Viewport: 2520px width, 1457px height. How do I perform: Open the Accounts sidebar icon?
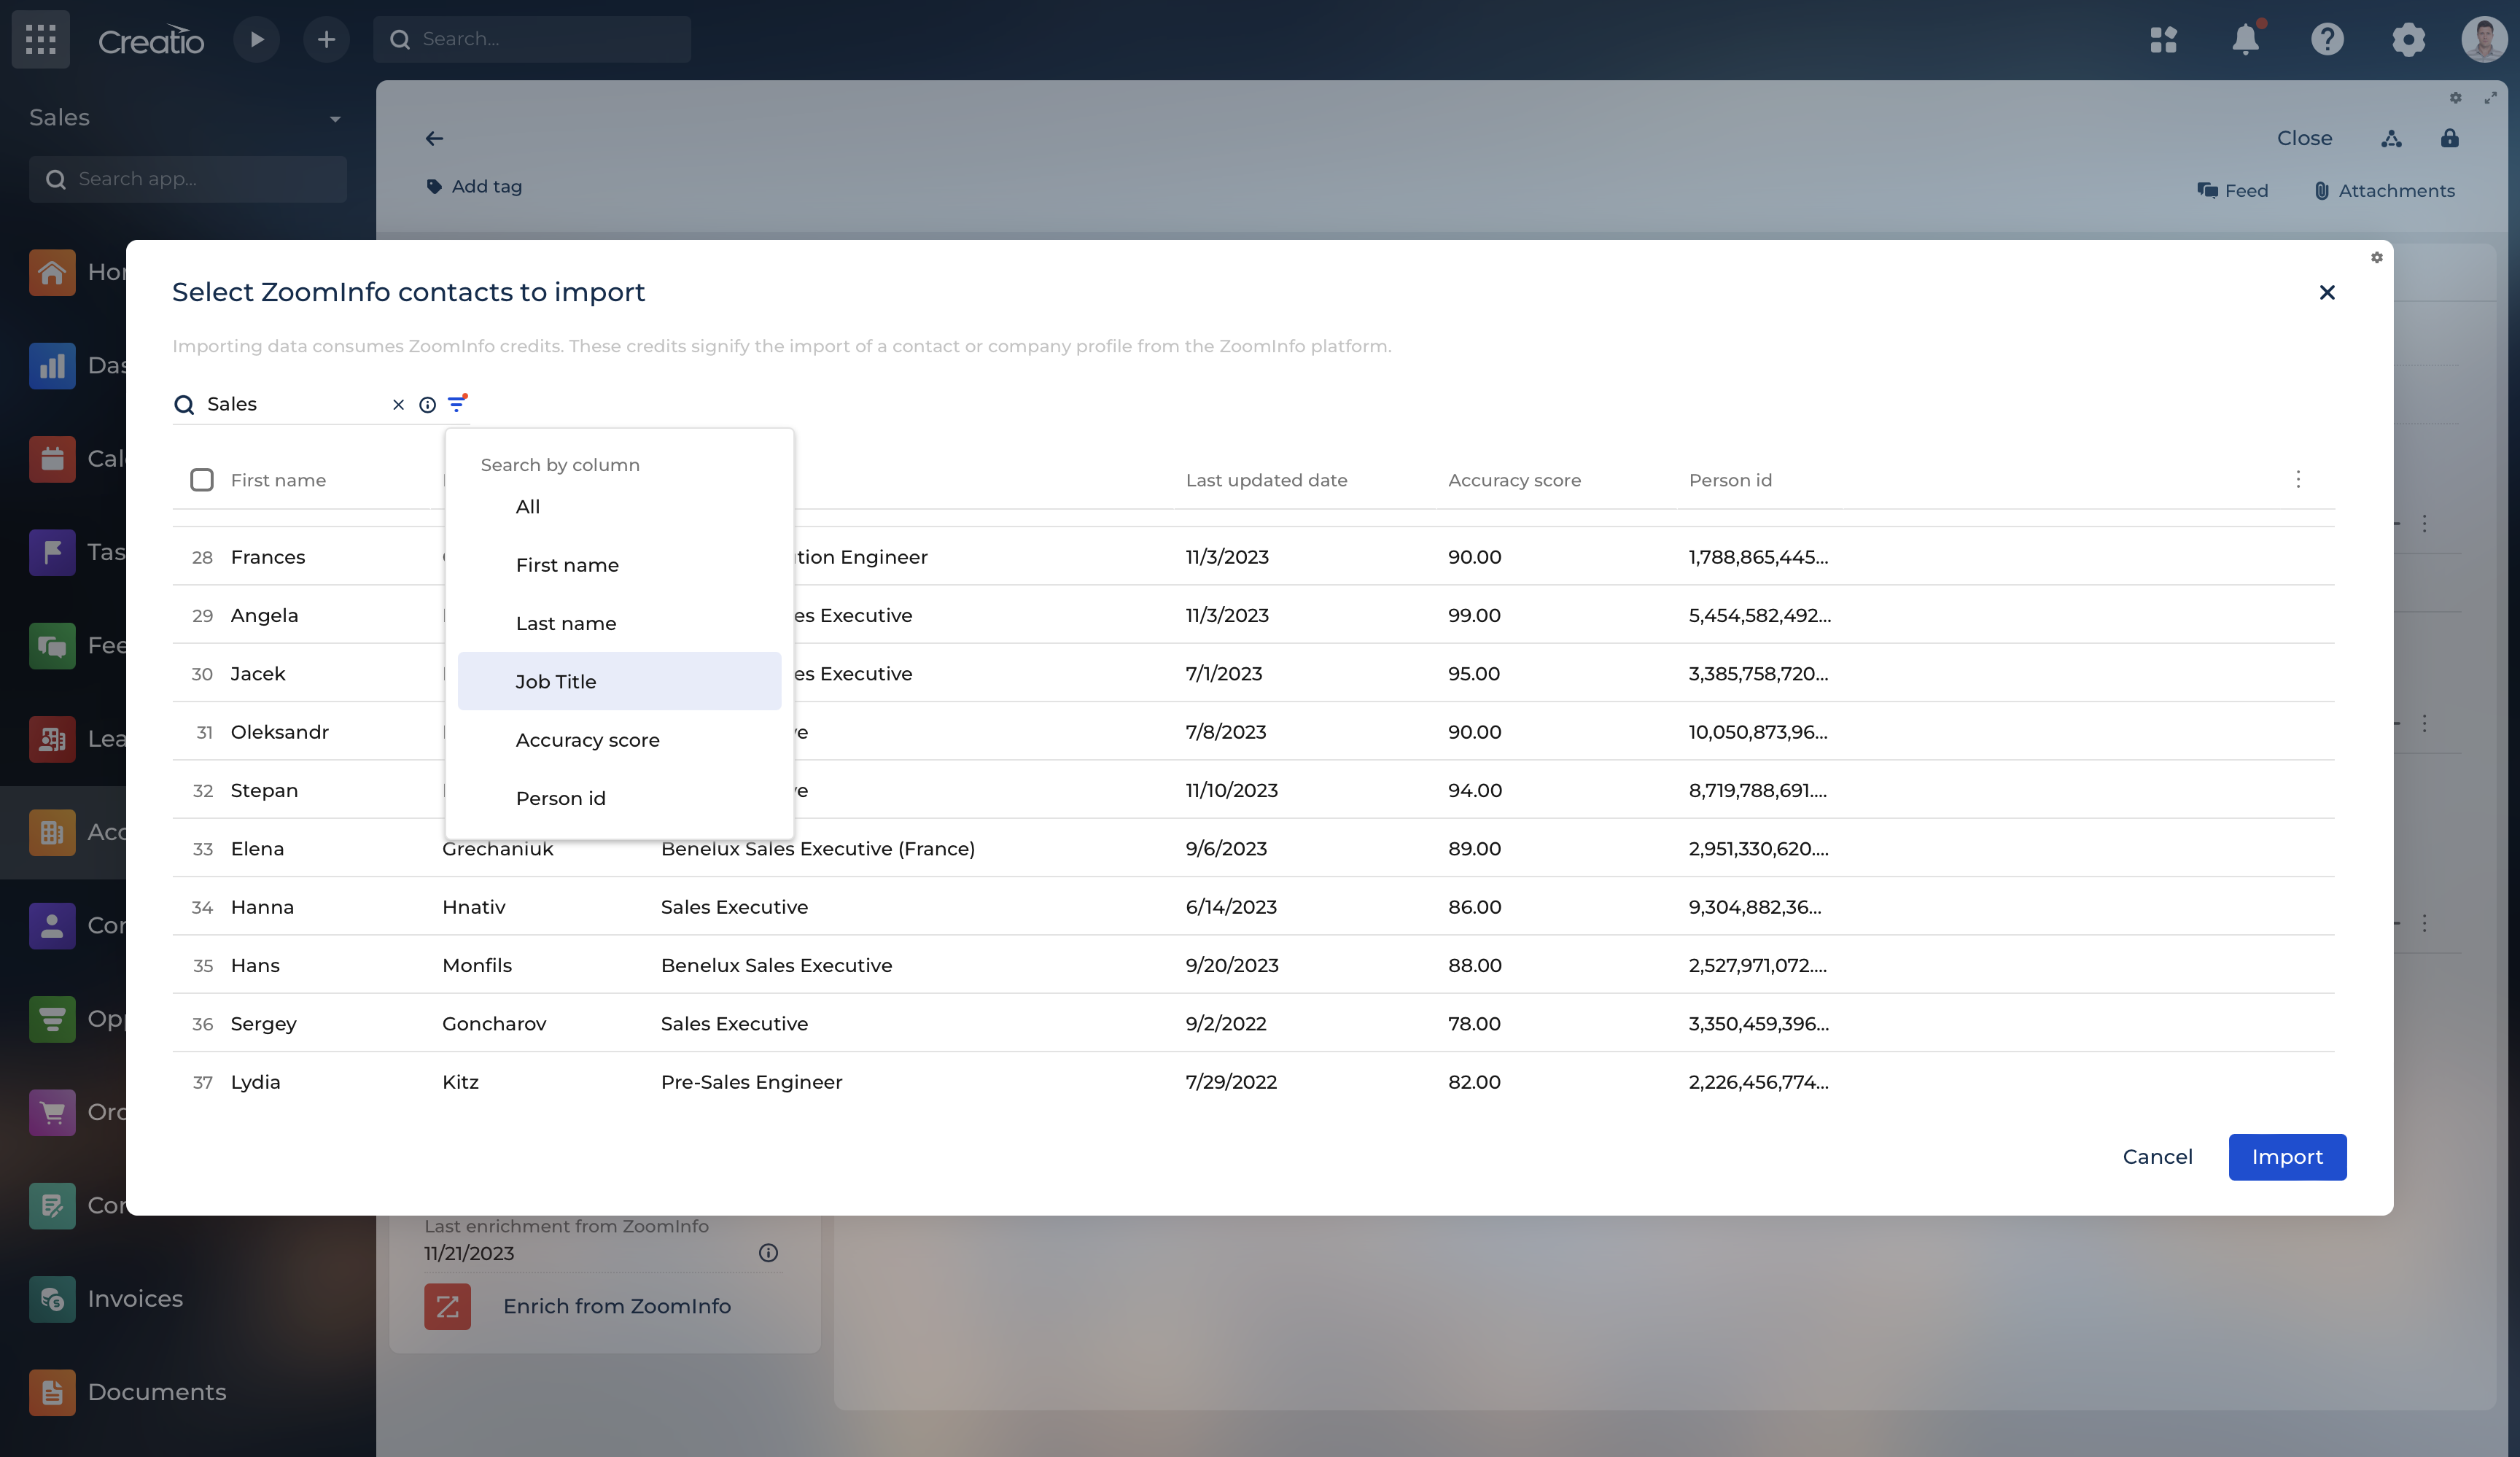coord(52,832)
